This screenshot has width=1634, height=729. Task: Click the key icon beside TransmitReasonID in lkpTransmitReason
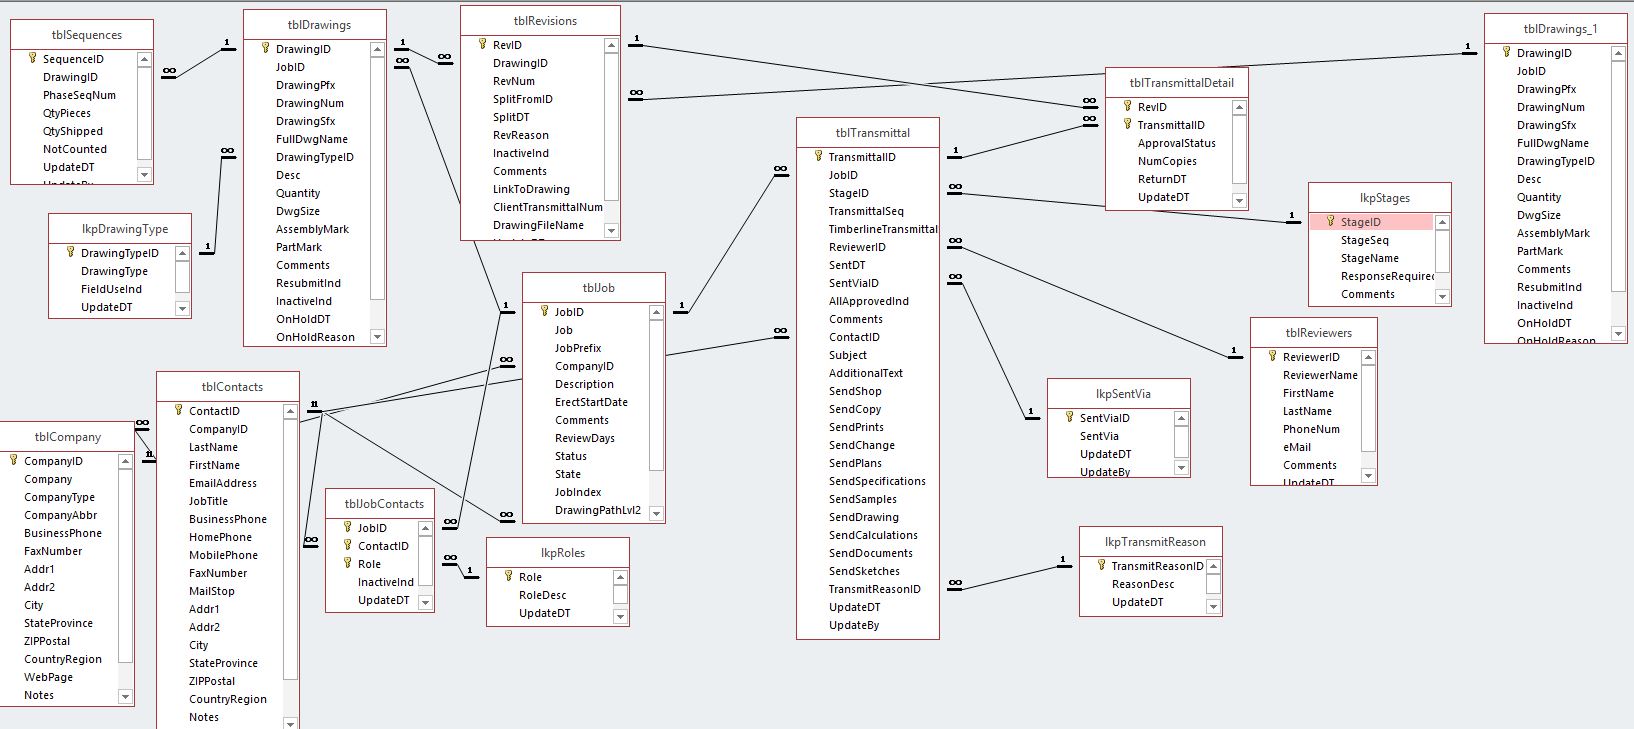(x=1101, y=566)
